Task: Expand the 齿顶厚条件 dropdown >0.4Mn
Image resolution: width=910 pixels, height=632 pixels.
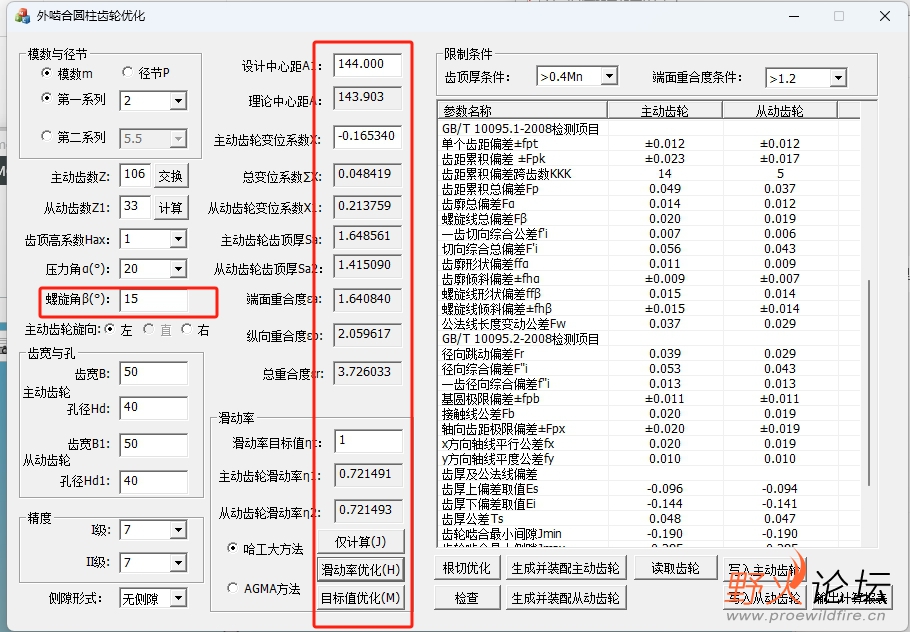Action: 609,75
